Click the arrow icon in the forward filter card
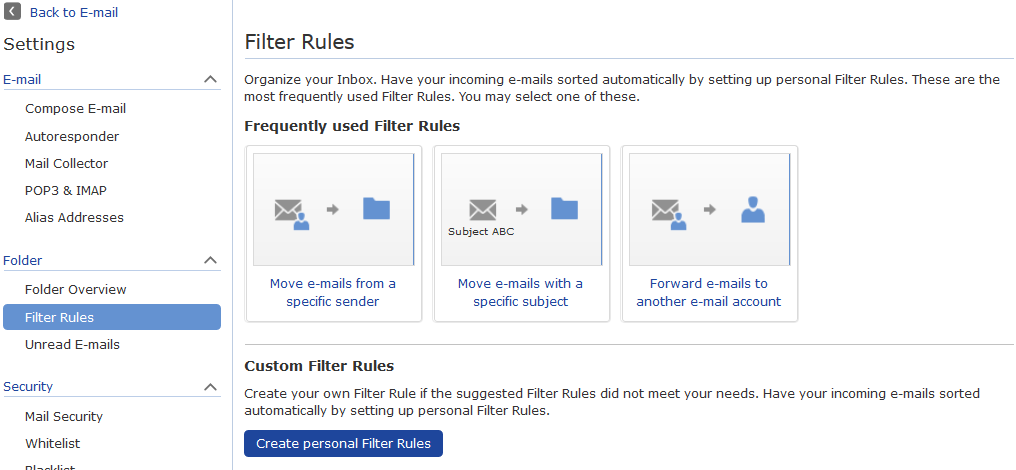1016x470 pixels. (x=710, y=209)
